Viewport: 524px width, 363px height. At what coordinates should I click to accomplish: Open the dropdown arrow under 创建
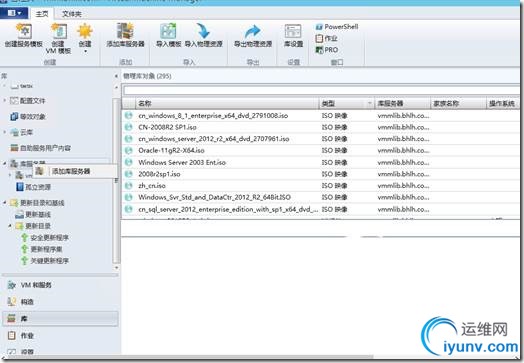point(85,51)
